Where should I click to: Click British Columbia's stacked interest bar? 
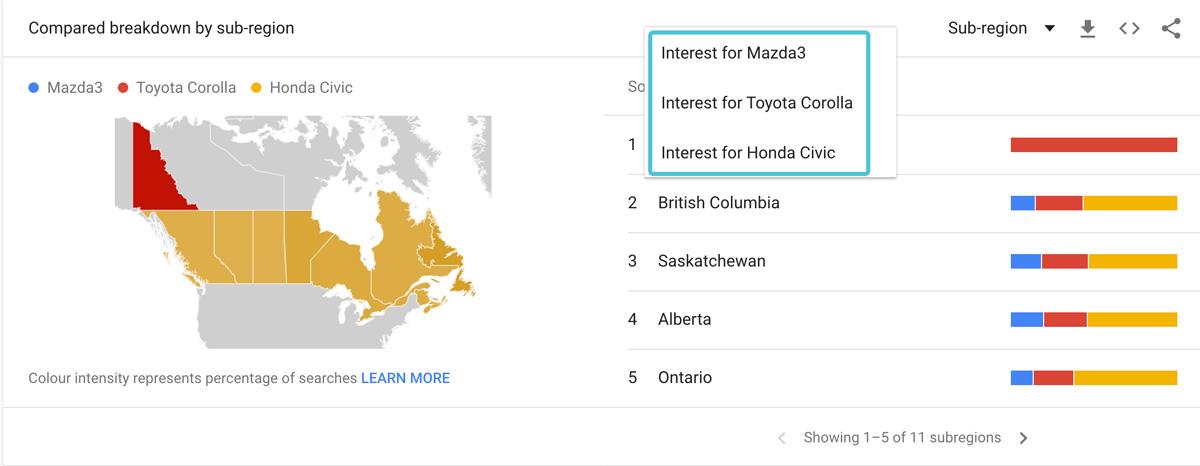pyautogui.click(x=1093, y=203)
